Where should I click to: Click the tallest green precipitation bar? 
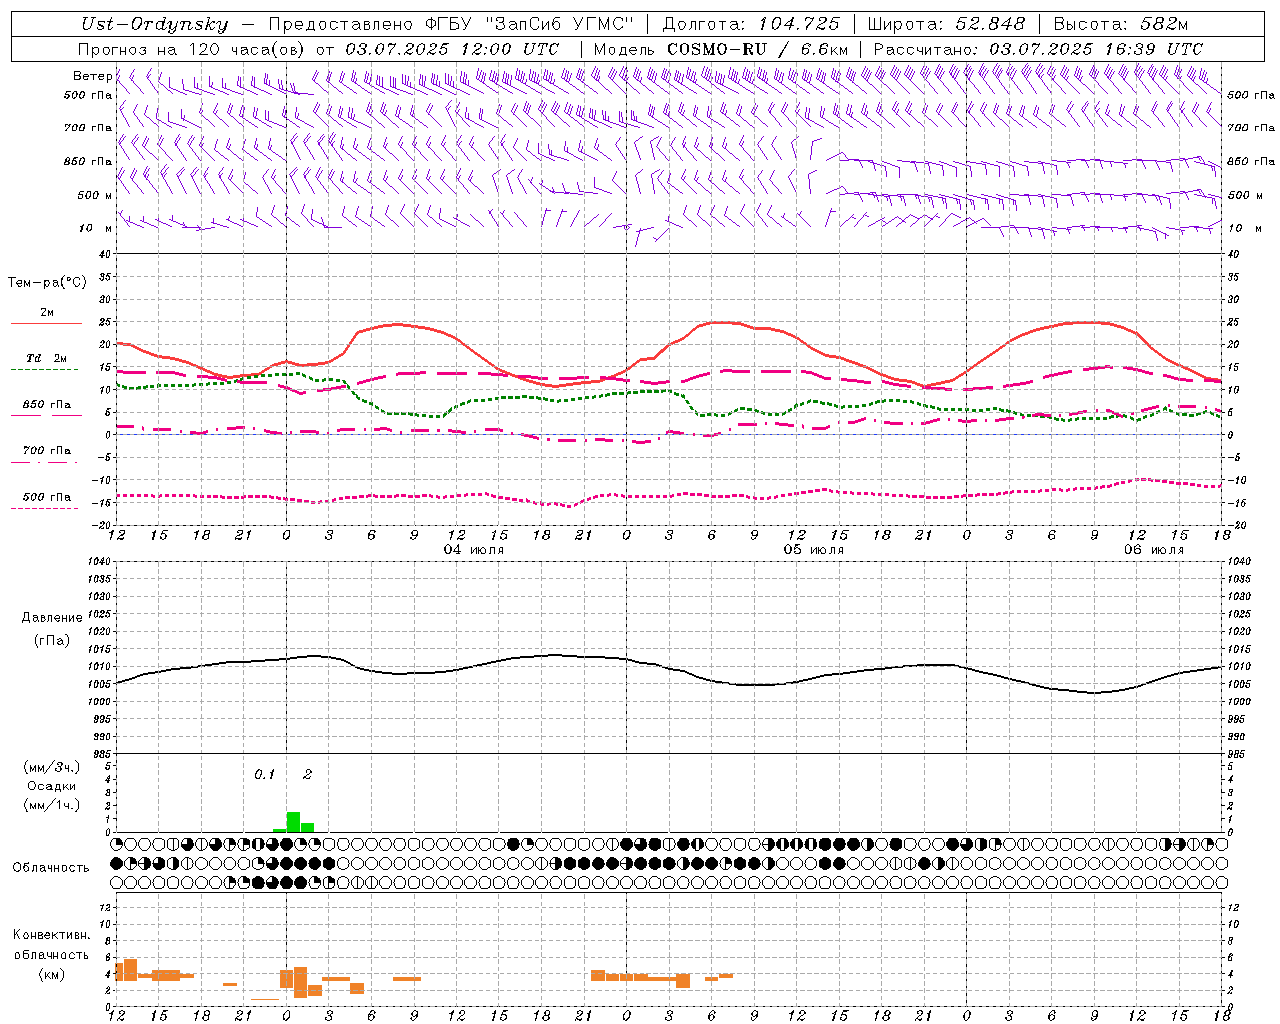pyautogui.click(x=294, y=822)
